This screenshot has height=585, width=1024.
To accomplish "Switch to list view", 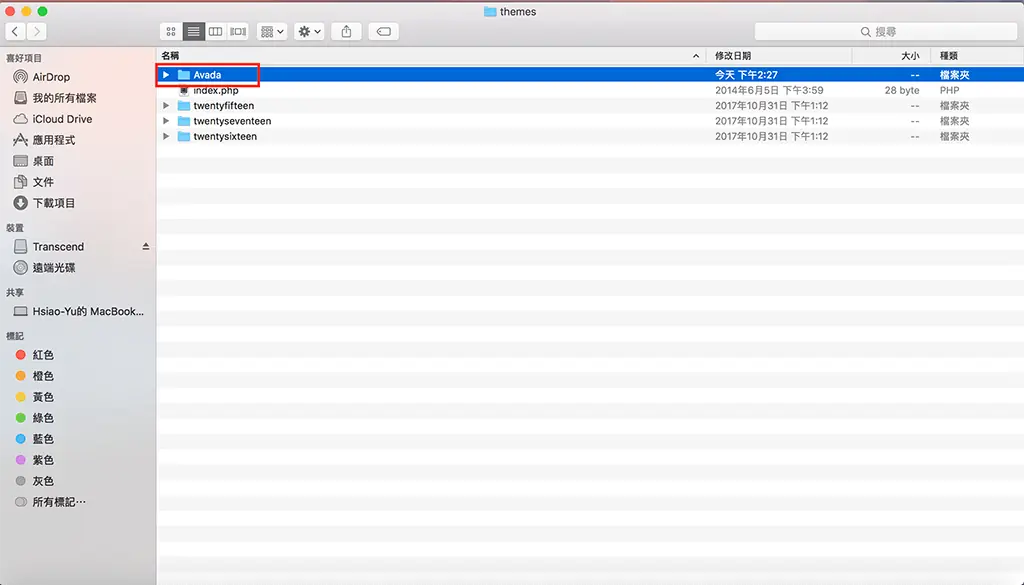I will click(193, 31).
